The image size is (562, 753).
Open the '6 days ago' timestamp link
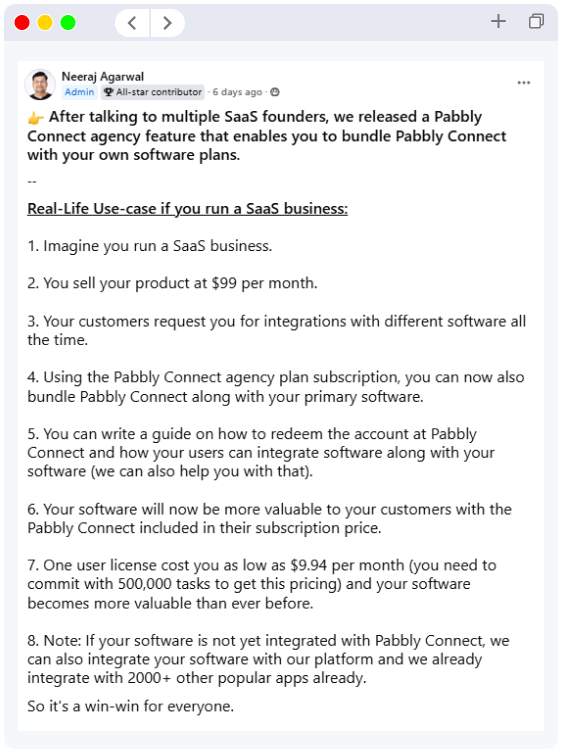pyautogui.click(x=237, y=92)
